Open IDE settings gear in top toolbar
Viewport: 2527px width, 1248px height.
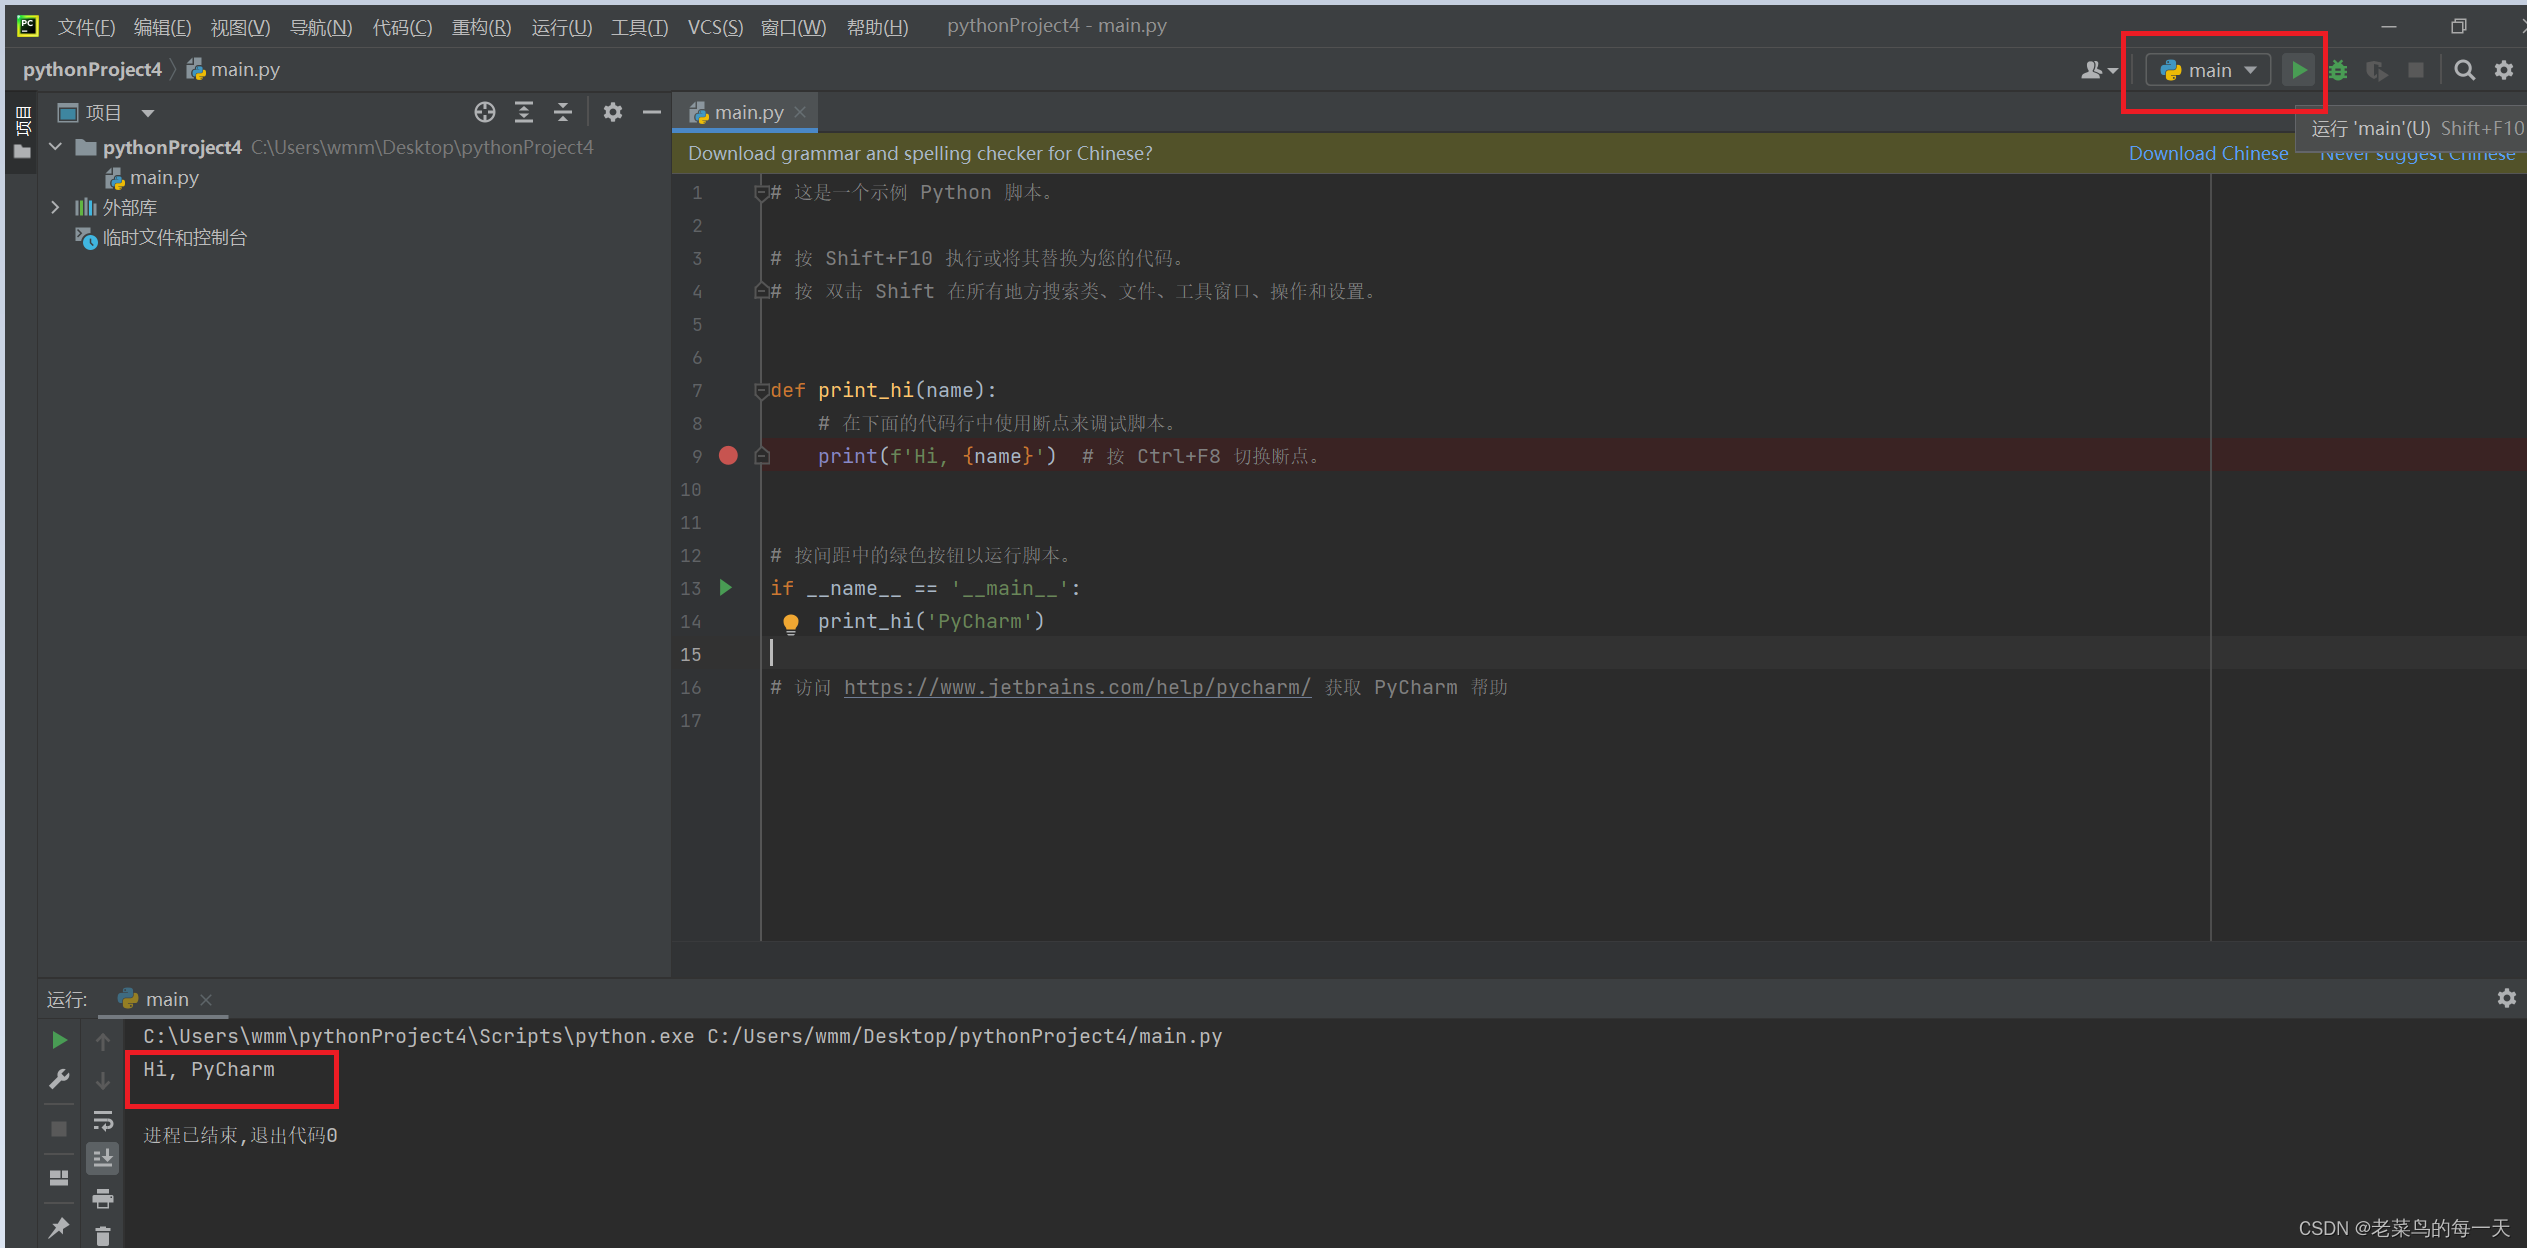(2504, 70)
